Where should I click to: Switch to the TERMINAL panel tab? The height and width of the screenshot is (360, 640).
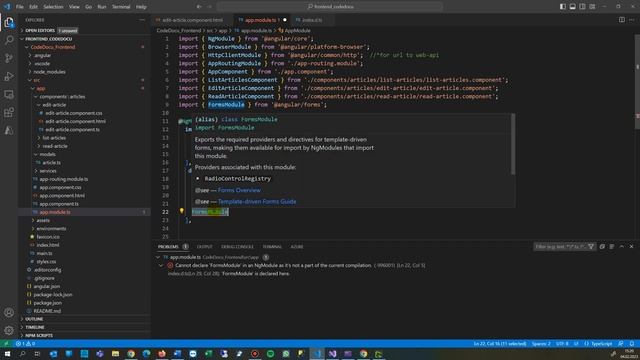pos(272,247)
